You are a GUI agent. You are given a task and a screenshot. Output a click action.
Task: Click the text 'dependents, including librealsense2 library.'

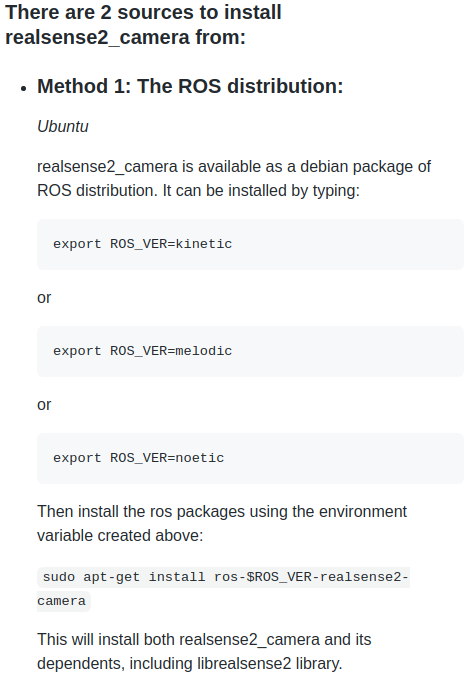point(190,664)
